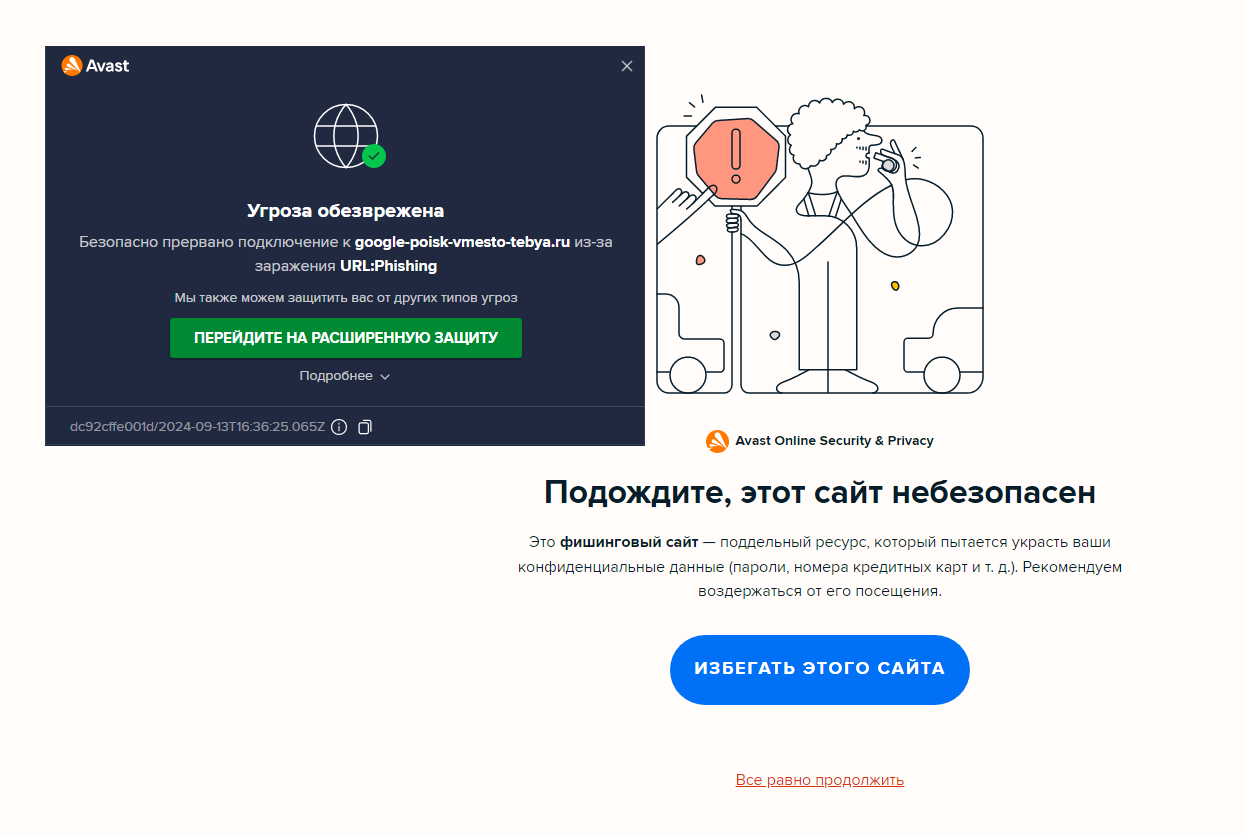Screen dimensions: 1243x835
Task: Copy the threat ID with the copy icon
Action: tap(365, 427)
